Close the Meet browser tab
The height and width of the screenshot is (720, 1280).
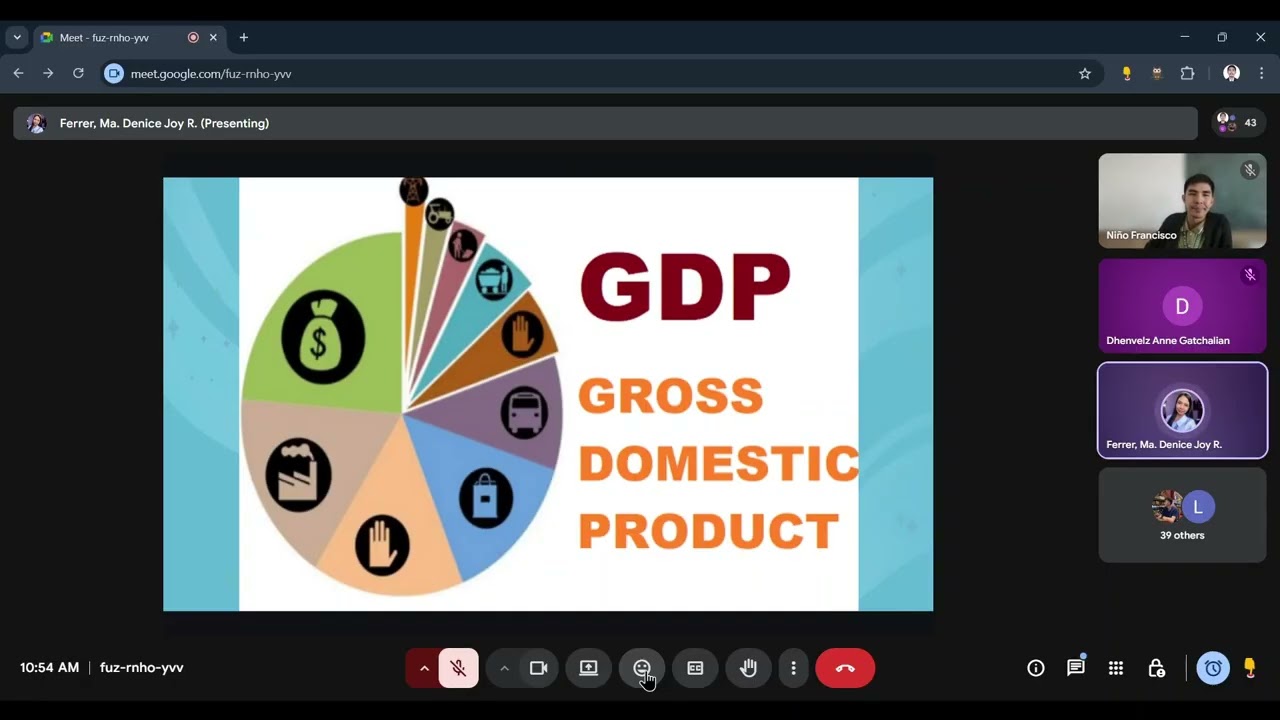tap(213, 37)
